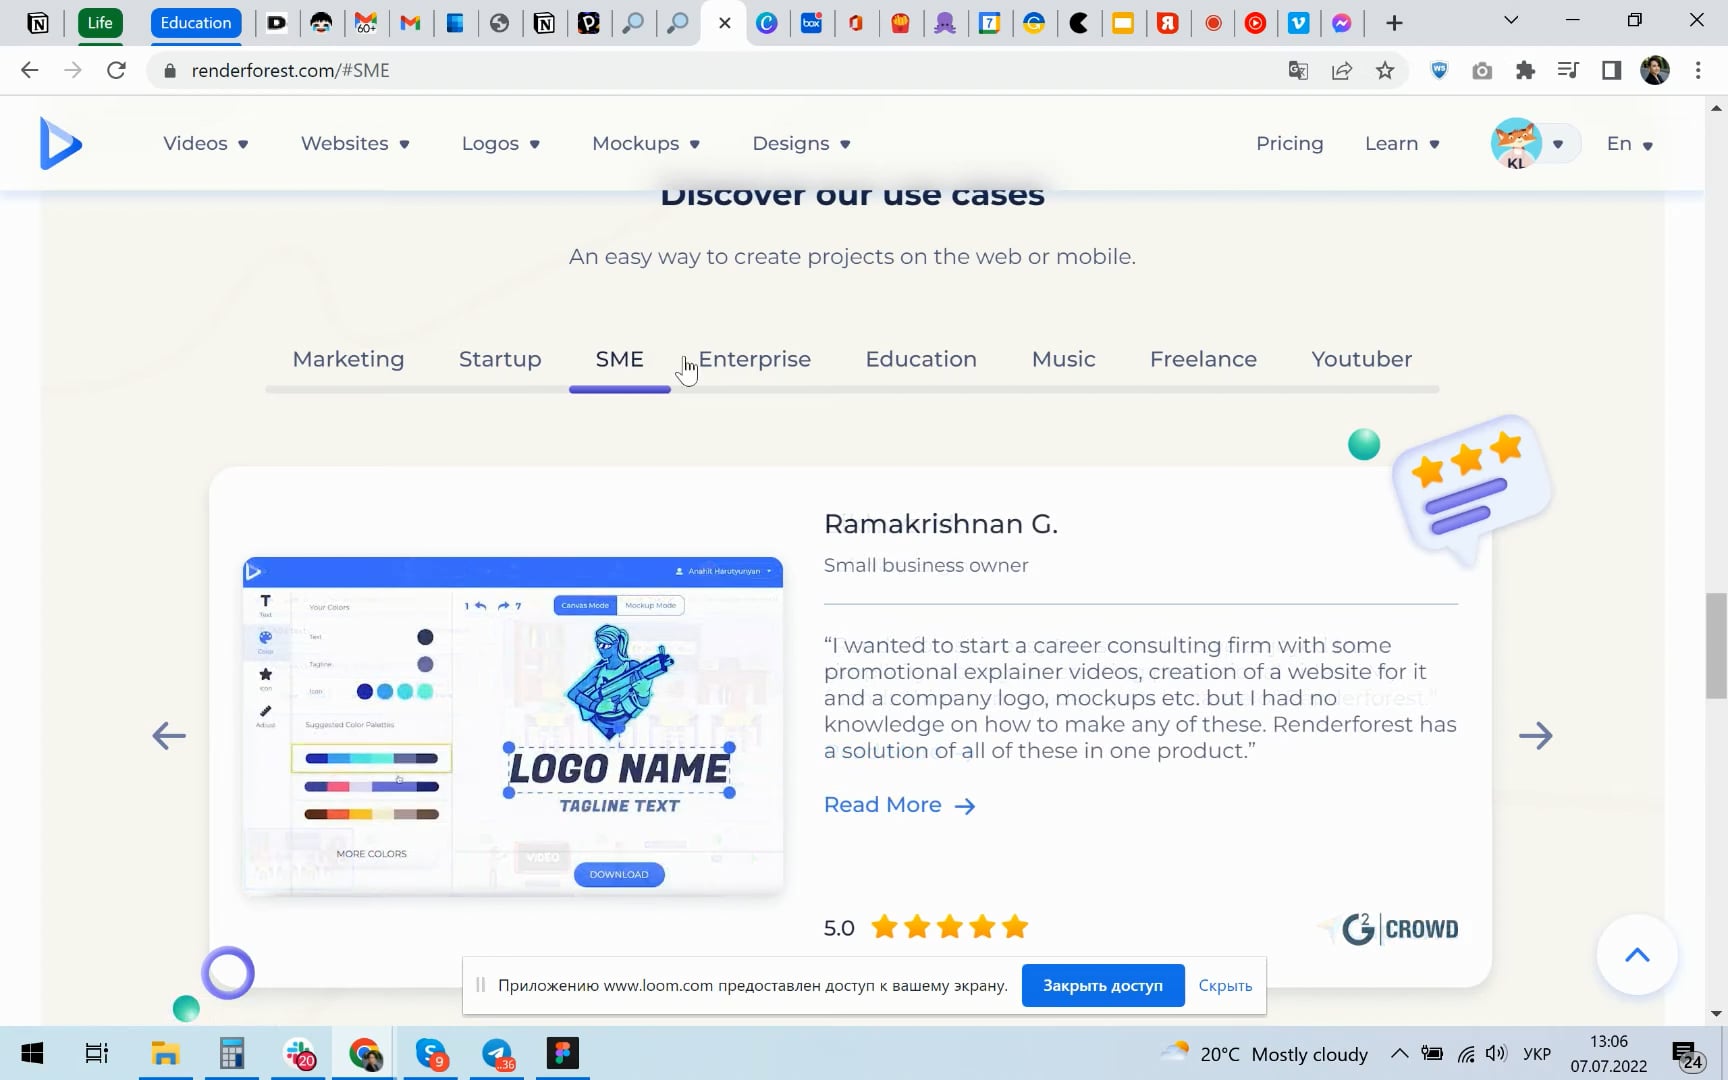Close the current browser tab
This screenshot has height=1080, width=1728.
point(725,23)
